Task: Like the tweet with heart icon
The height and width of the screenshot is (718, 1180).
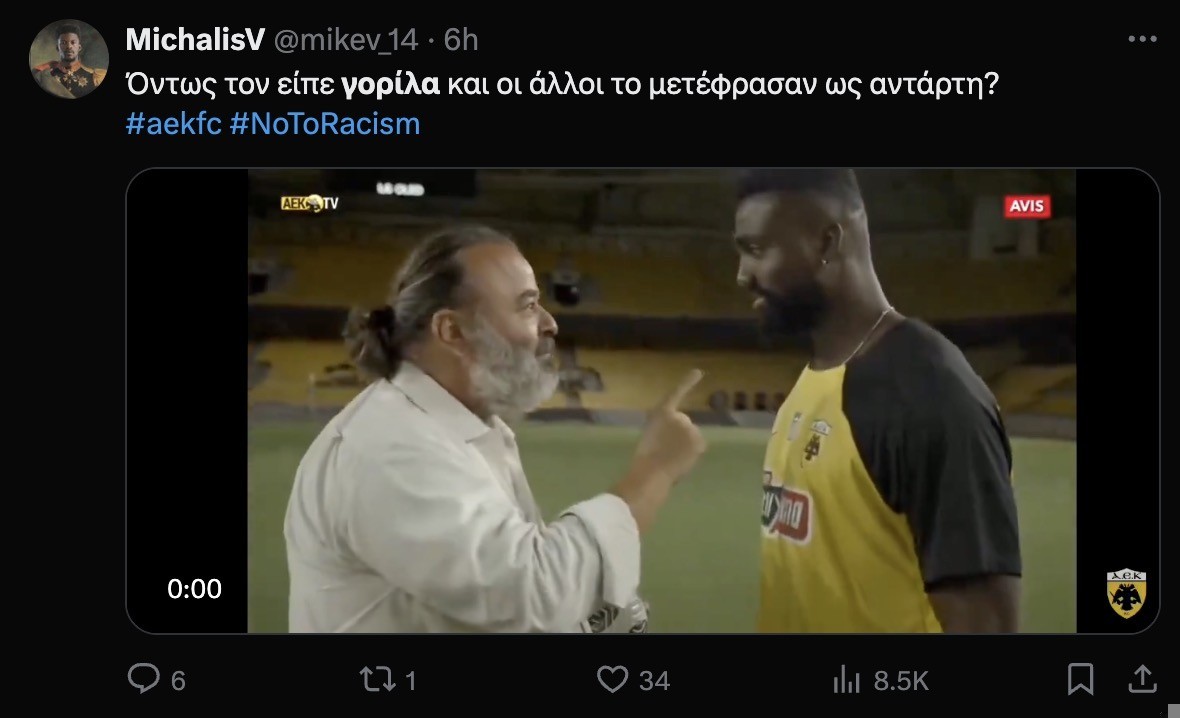Action: point(613,679)
